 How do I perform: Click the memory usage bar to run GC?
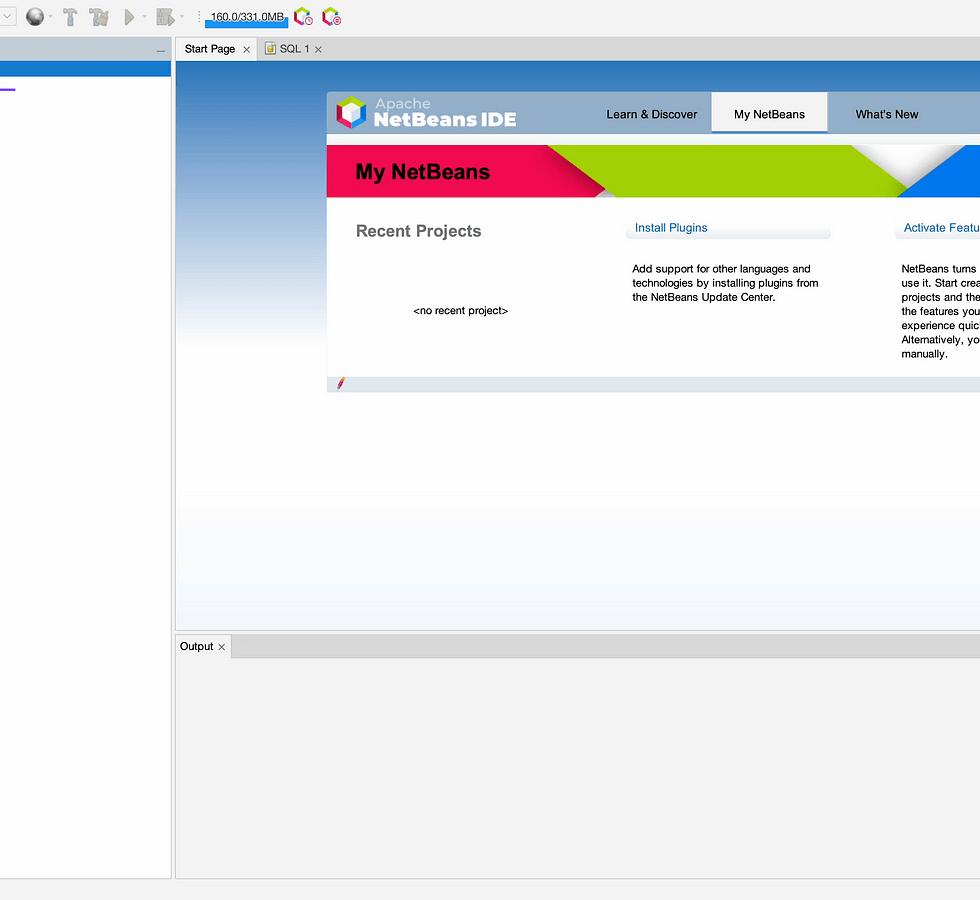(246, 17)
